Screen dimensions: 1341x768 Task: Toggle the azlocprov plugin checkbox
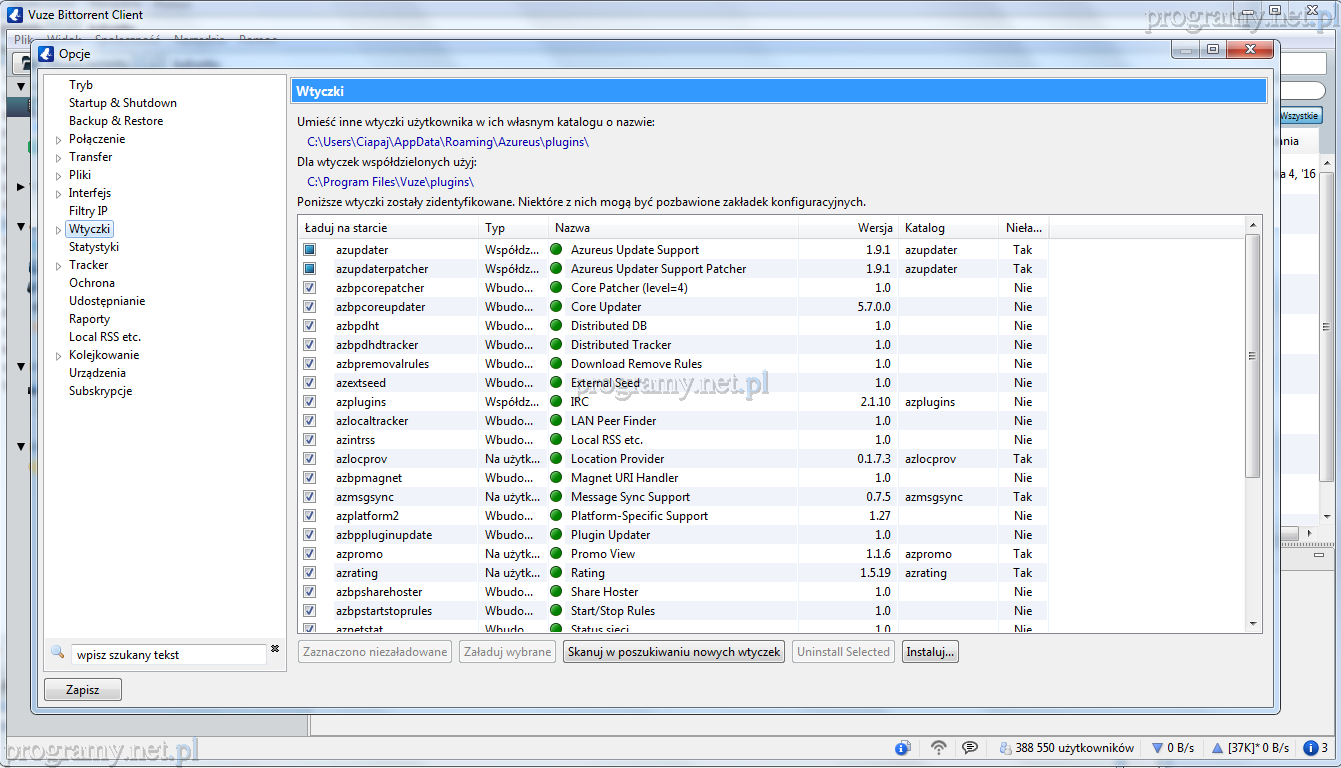pyautogui.click(x=310, y=459)
